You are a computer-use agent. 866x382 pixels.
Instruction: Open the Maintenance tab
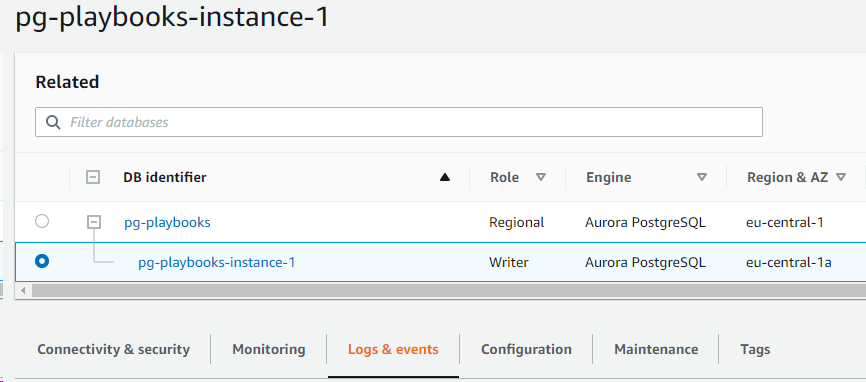[x=656, y=349]
